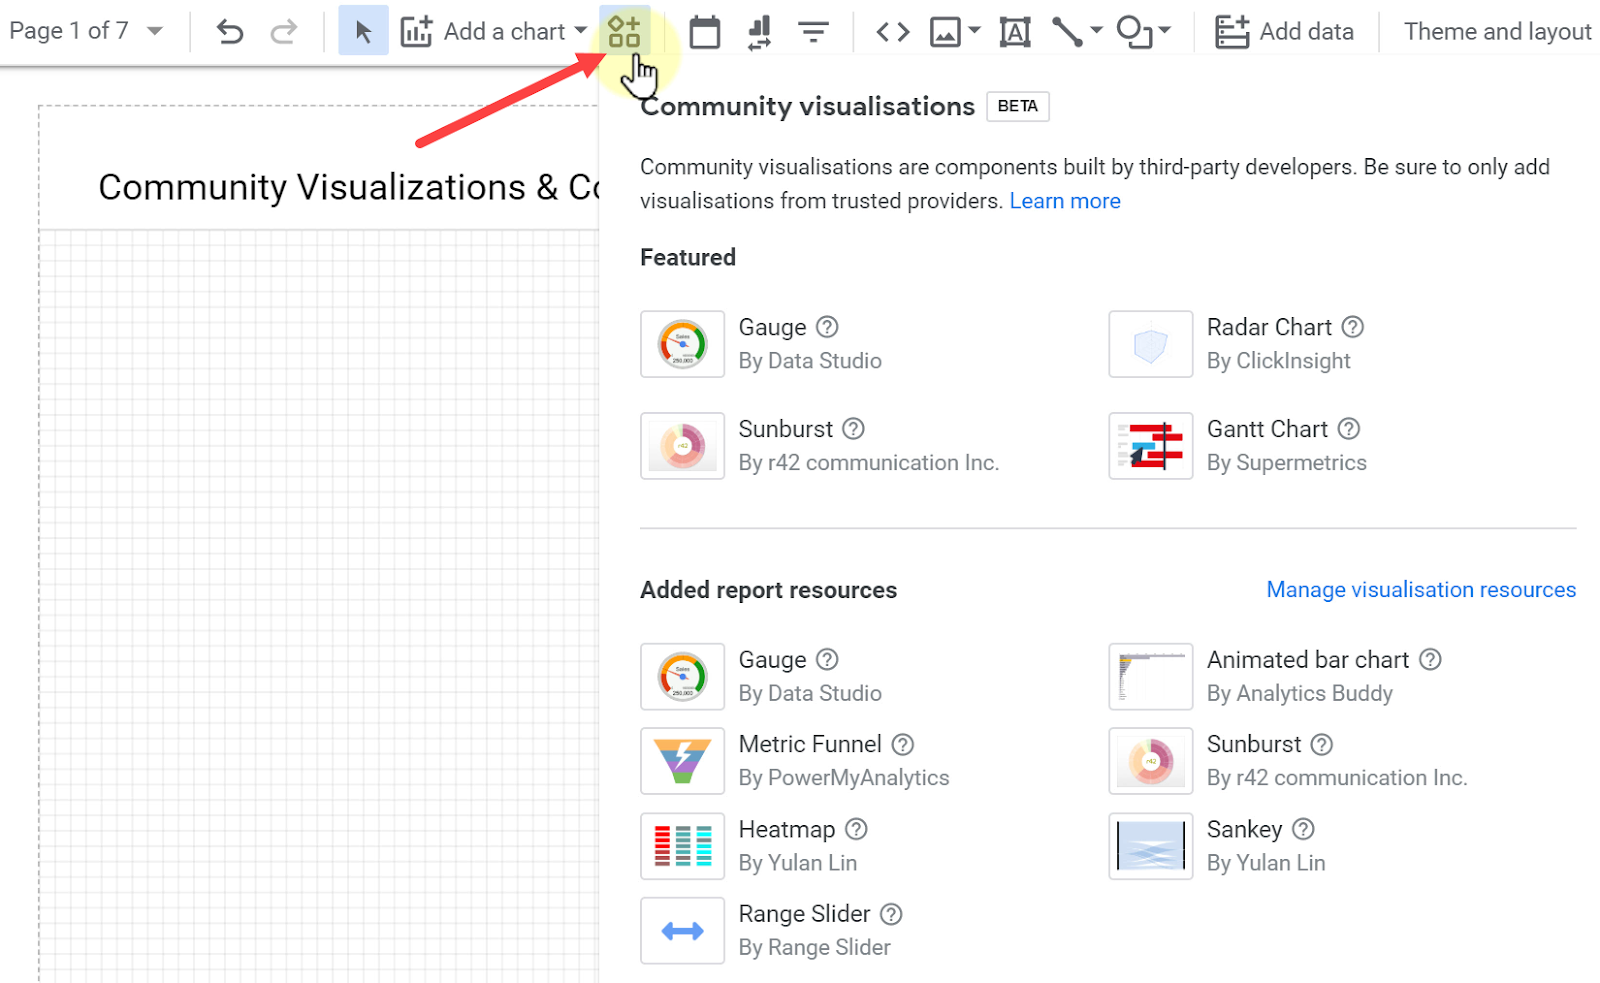Click the Range Slider label
Screen dimensions: 1600x983
click(805, 914)
